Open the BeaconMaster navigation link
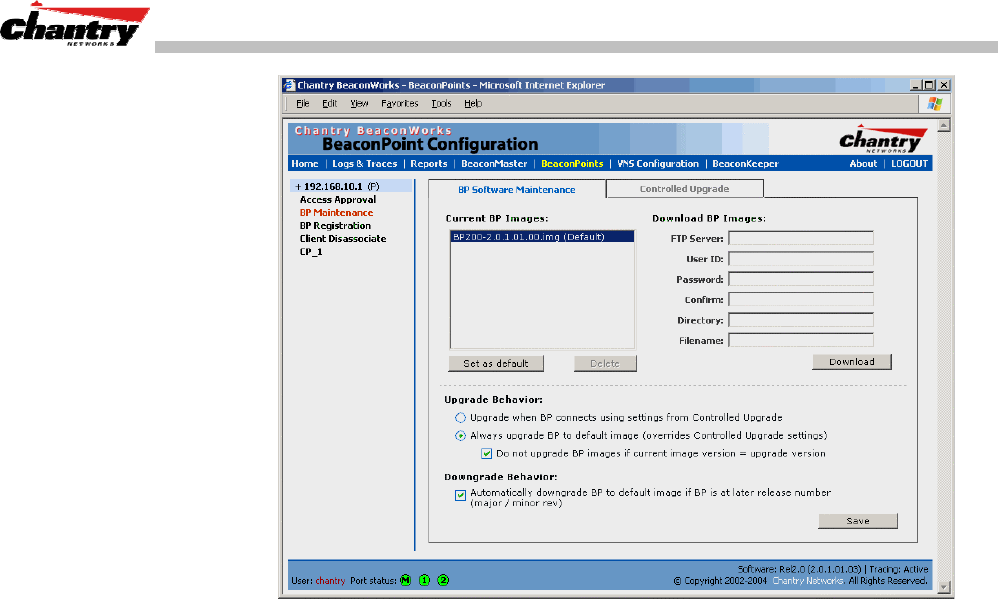 coord(494,164)
